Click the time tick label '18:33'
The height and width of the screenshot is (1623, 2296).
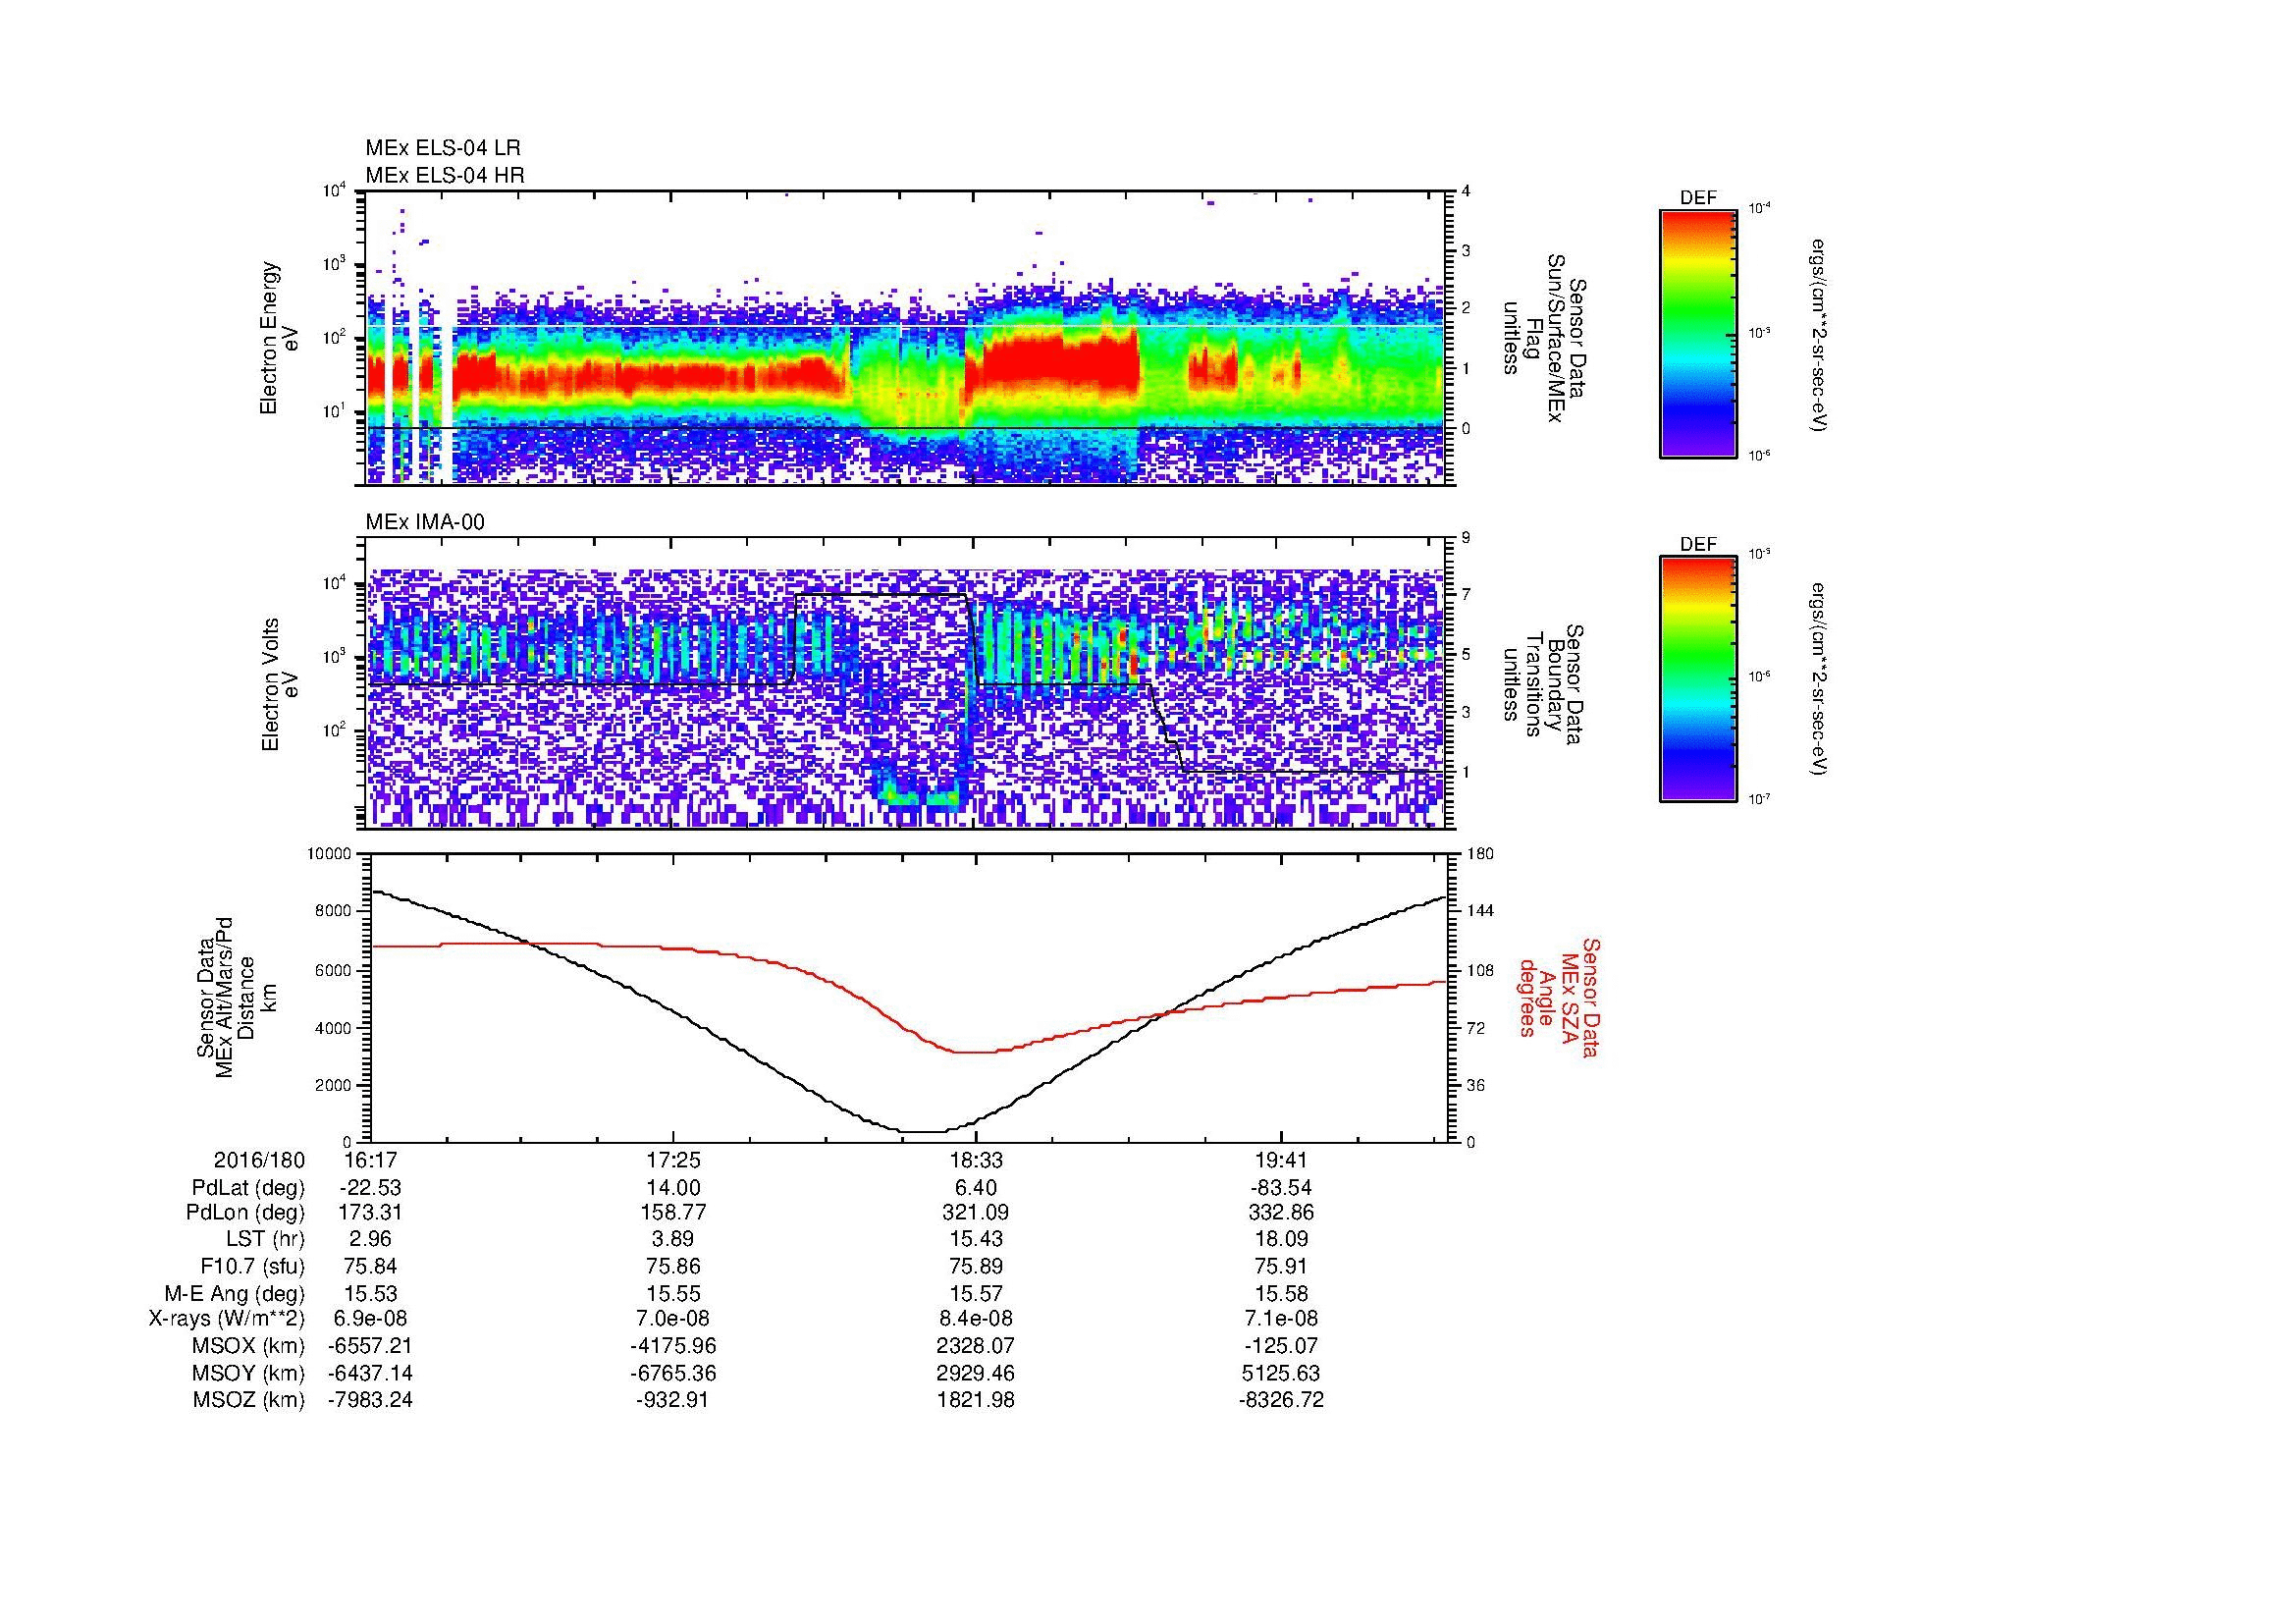(x=977, y=1160)
